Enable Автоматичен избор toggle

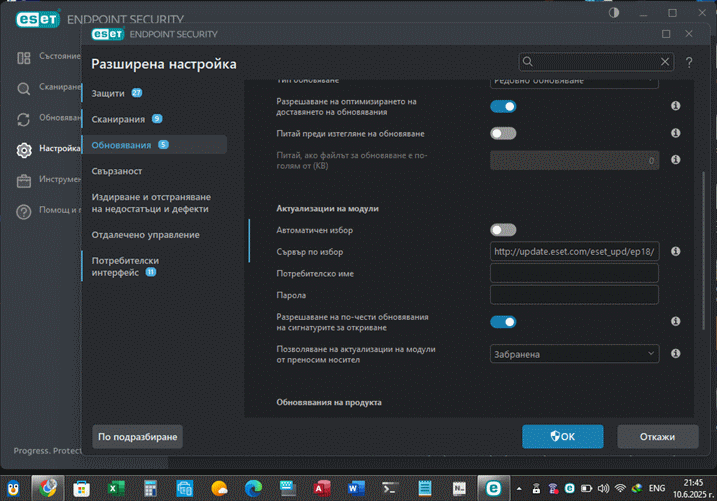[503, 230]
